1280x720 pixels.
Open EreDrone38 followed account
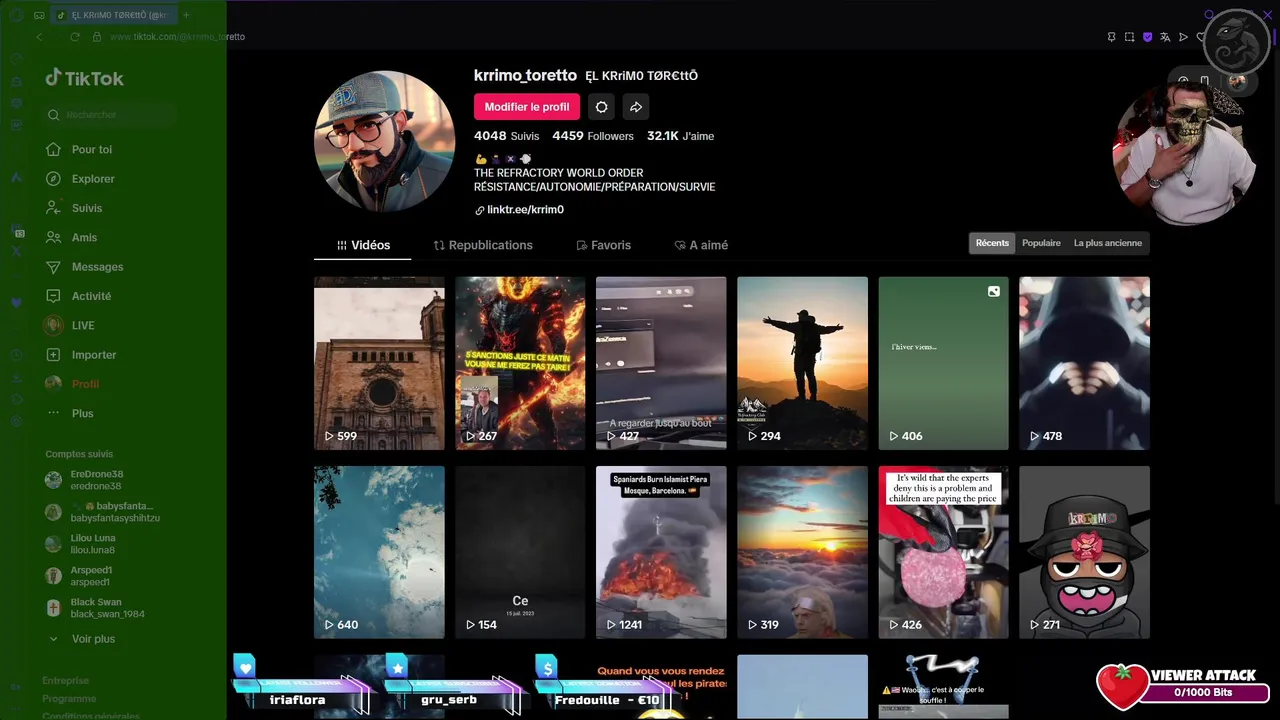85,480
